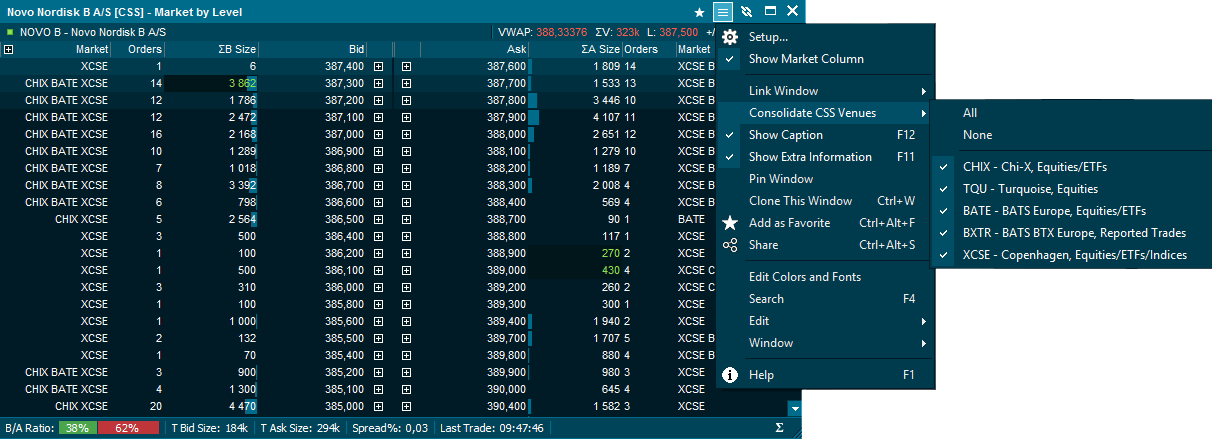Open the Edit submenu
The width and height of the screenshot is (1212, 439).
[x=826, y=321]
